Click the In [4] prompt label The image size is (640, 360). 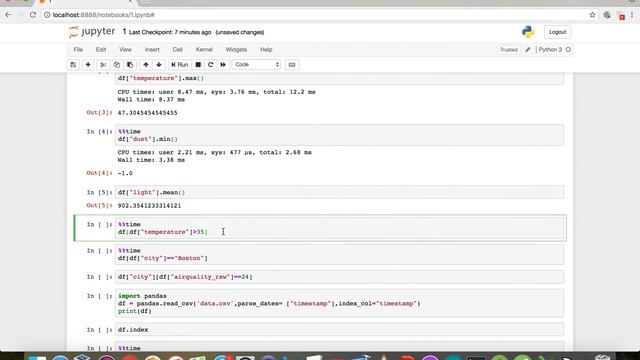coord(99,131)
